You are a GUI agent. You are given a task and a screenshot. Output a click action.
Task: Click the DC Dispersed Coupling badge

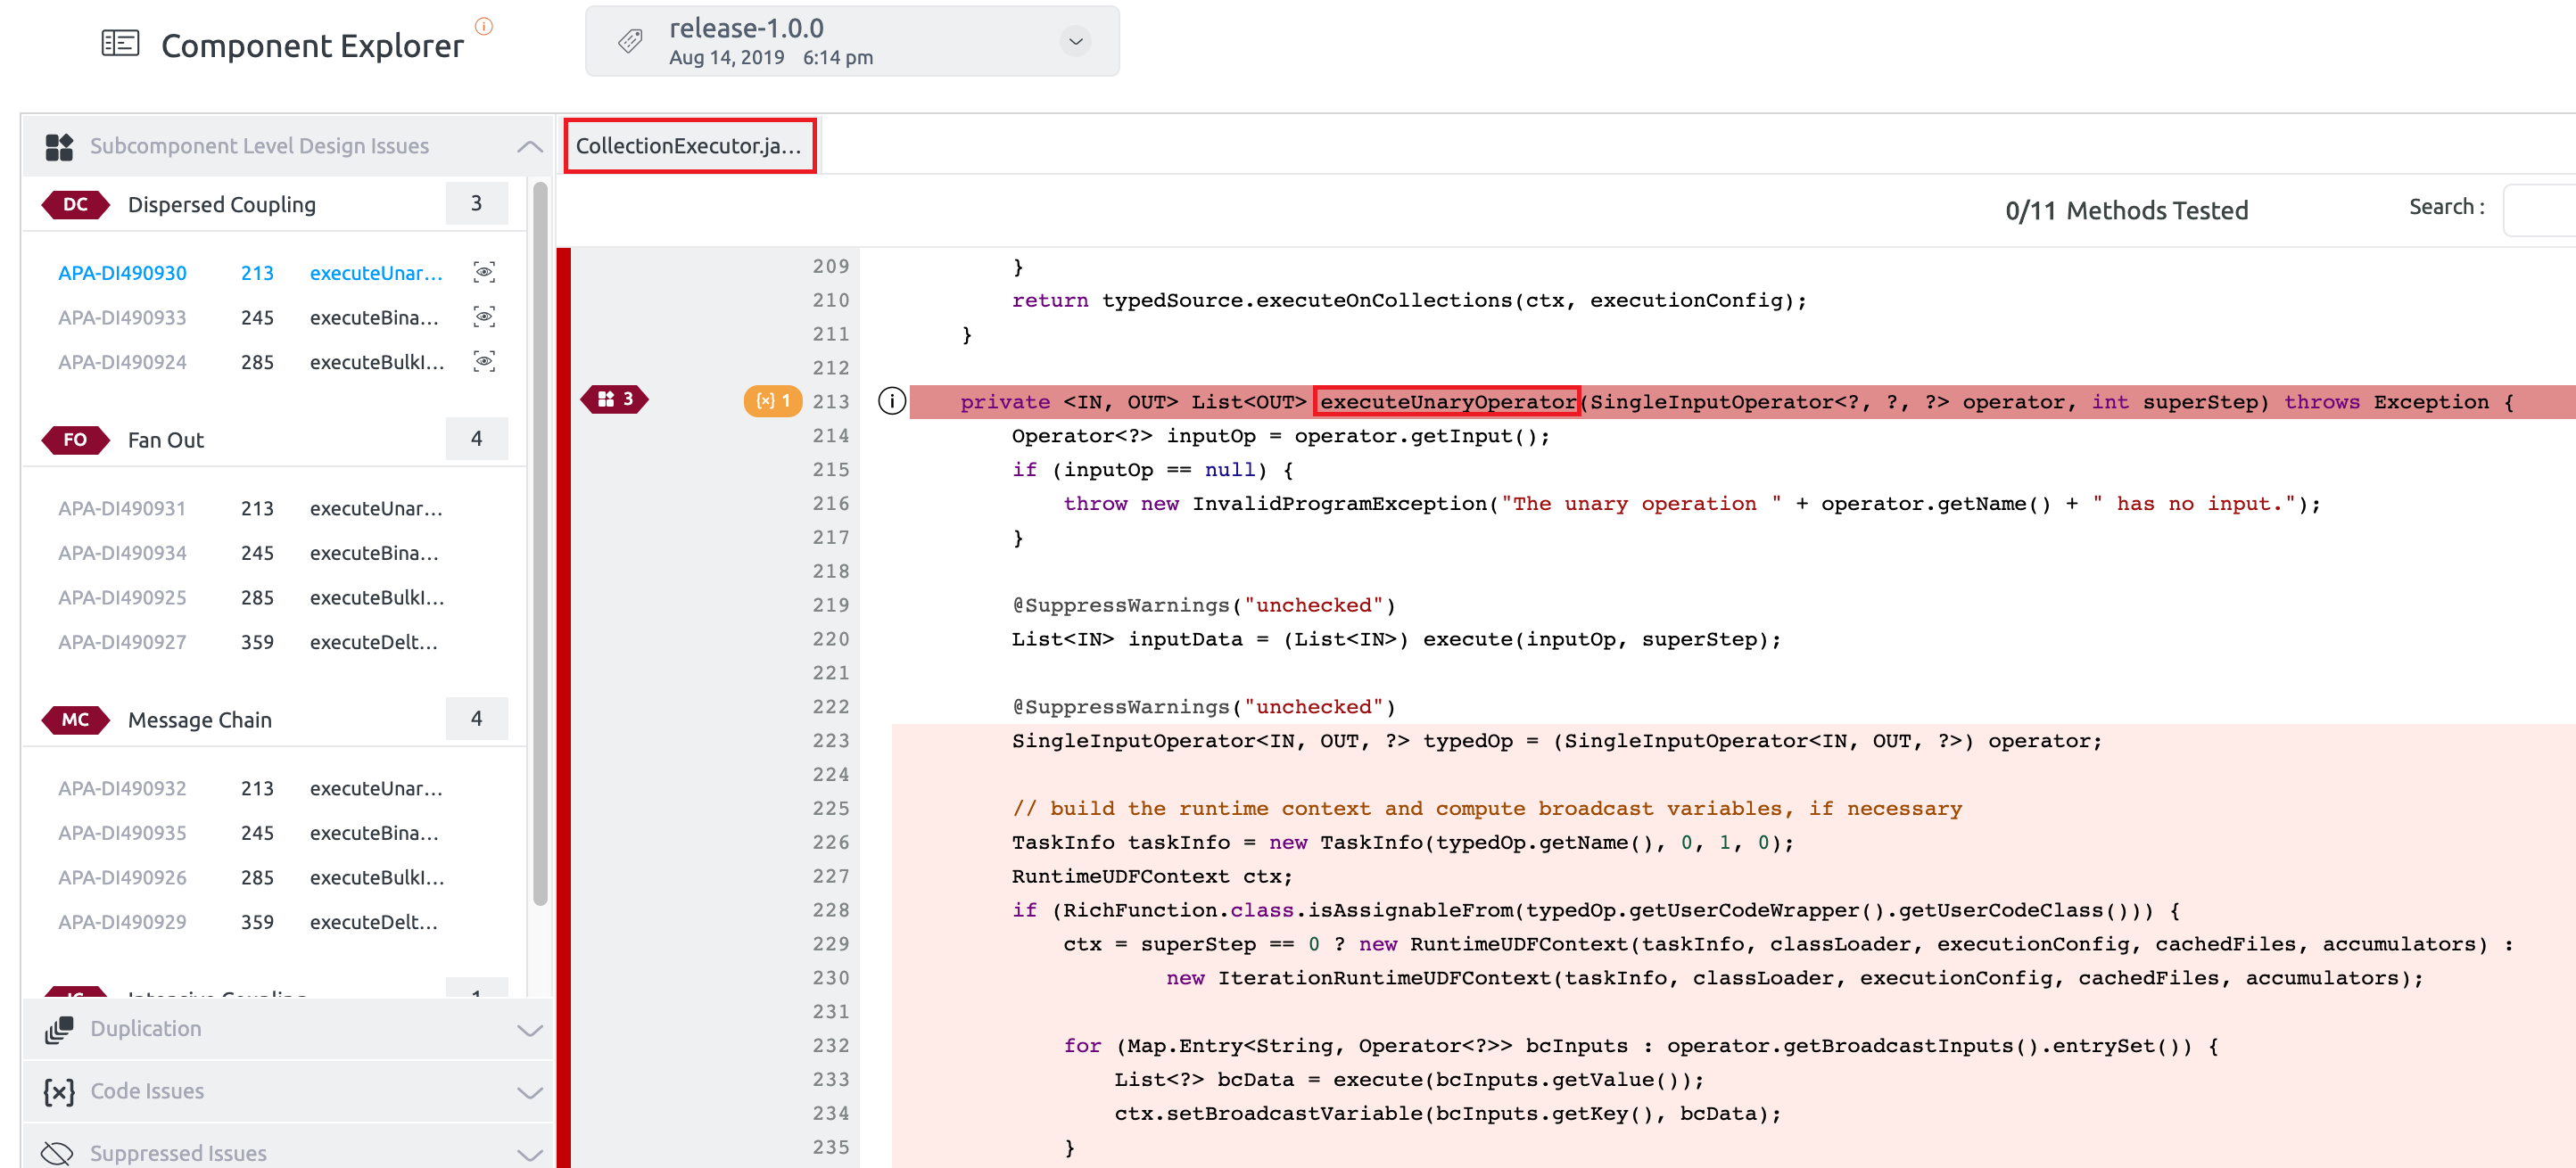point(75,204)
